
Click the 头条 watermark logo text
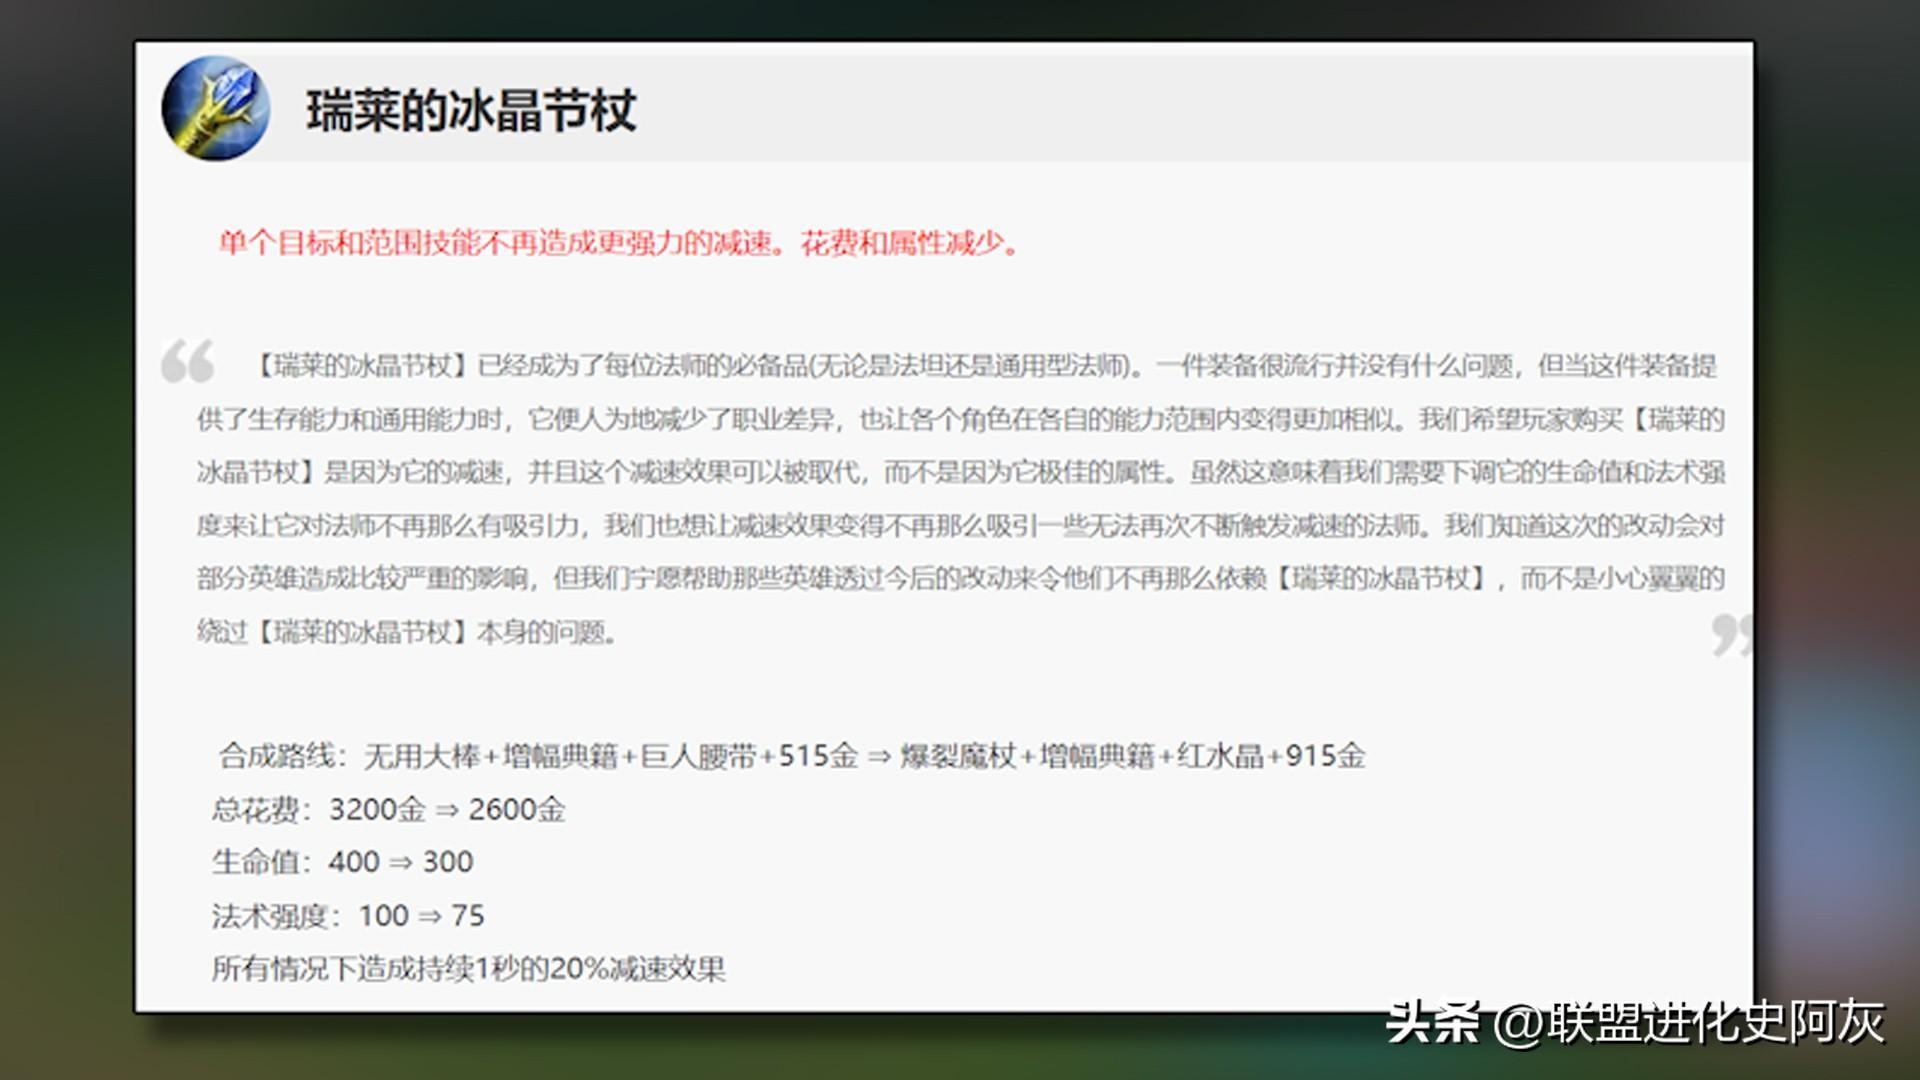pos(1431,1022)
